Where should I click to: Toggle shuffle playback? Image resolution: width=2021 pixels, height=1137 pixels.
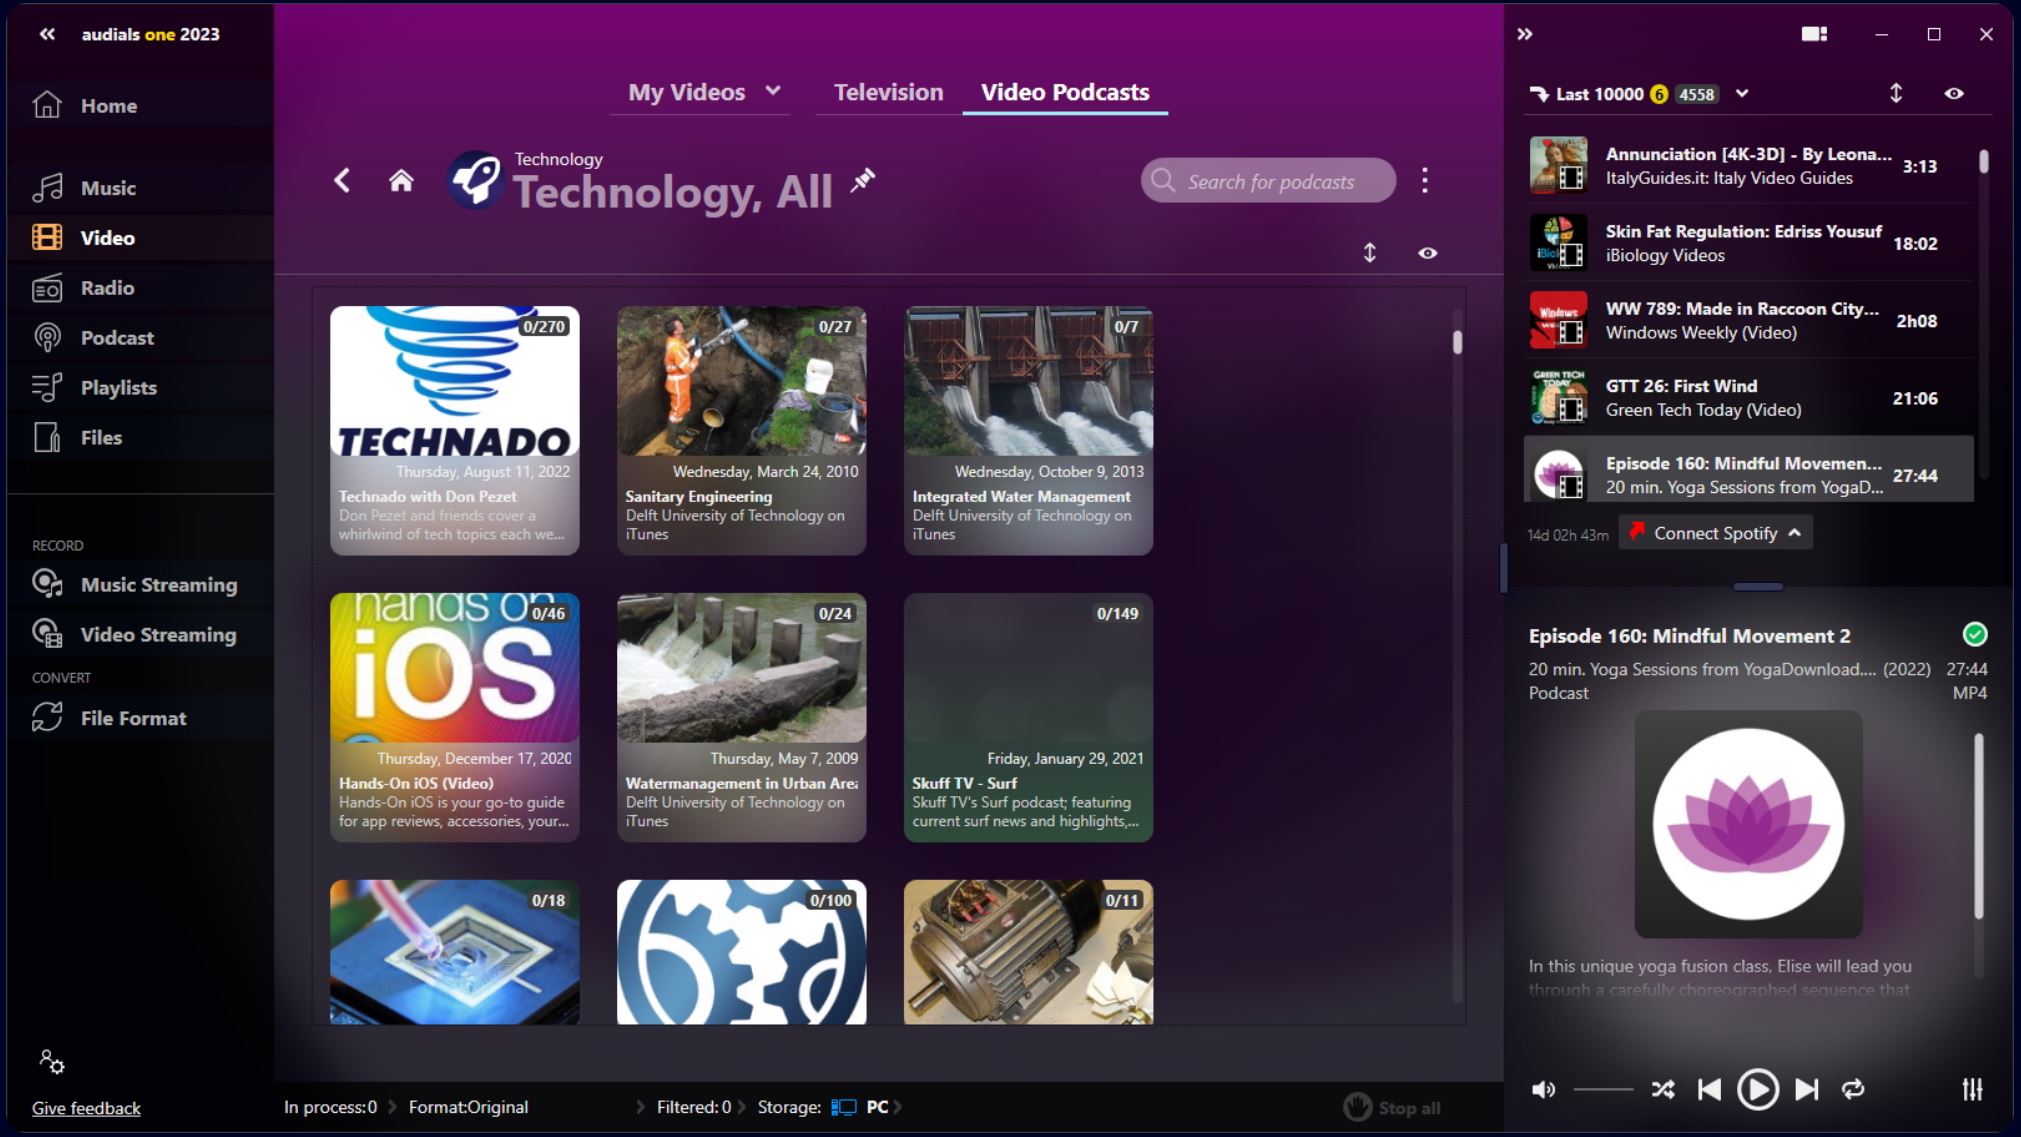(1663, 1089)
